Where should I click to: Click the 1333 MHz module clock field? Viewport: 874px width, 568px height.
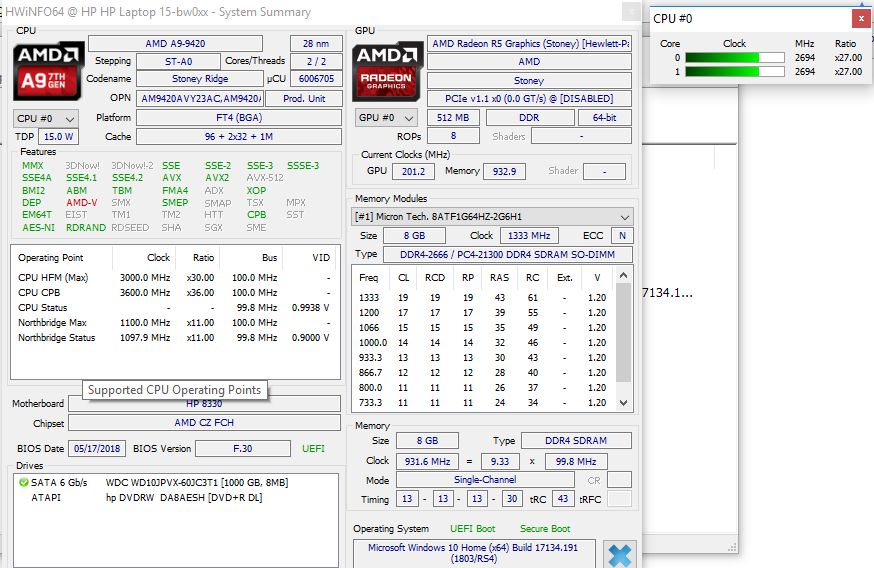click(x=529, y=236)
